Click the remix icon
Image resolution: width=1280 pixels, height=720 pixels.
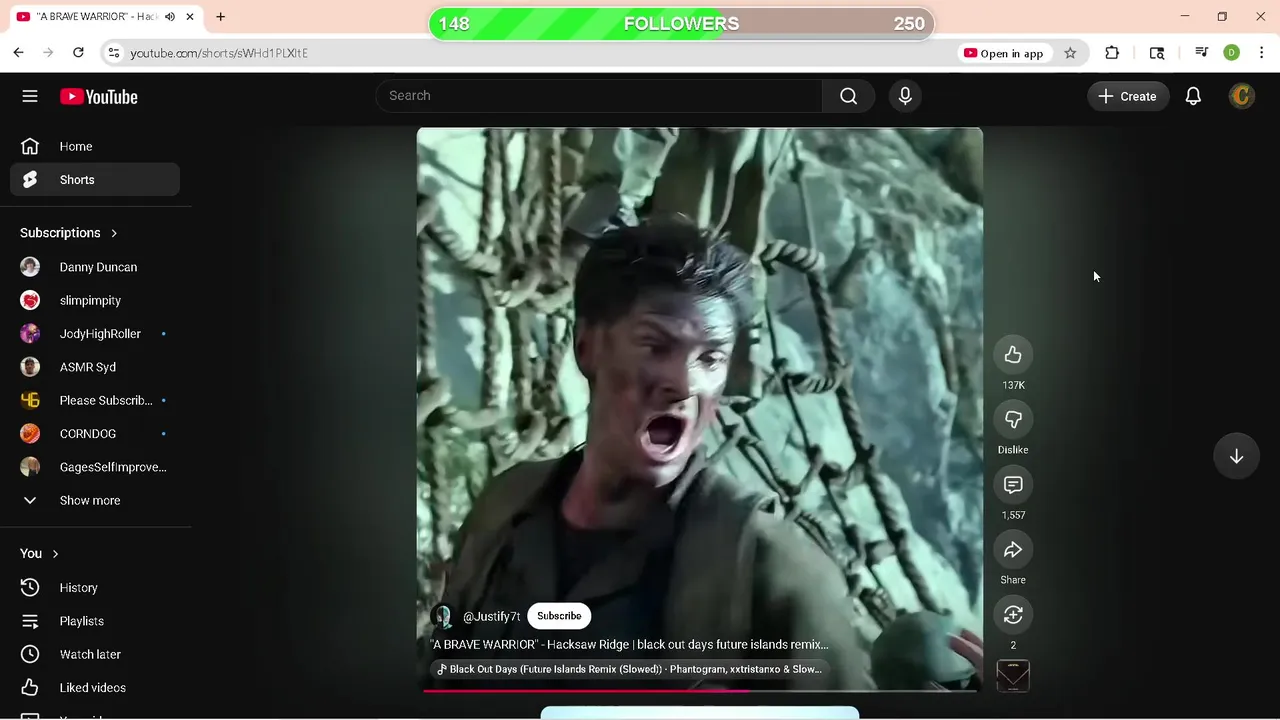tap(1013, 615)
